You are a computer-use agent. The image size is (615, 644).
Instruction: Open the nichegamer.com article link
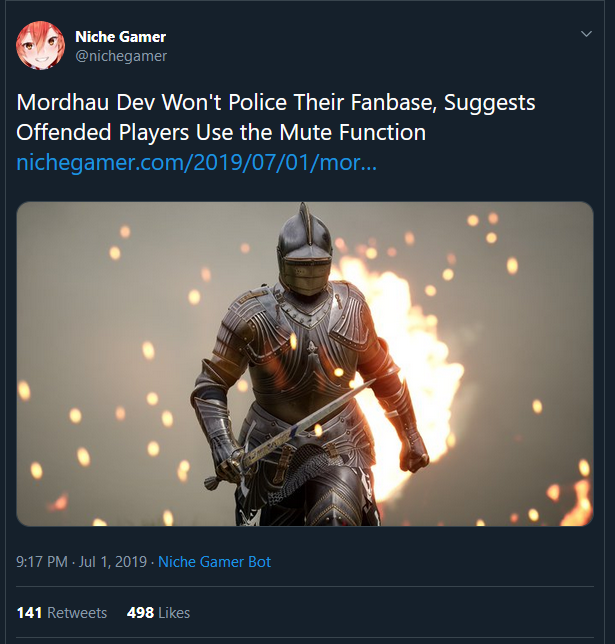pyautogui.click(x=197, y=162)
